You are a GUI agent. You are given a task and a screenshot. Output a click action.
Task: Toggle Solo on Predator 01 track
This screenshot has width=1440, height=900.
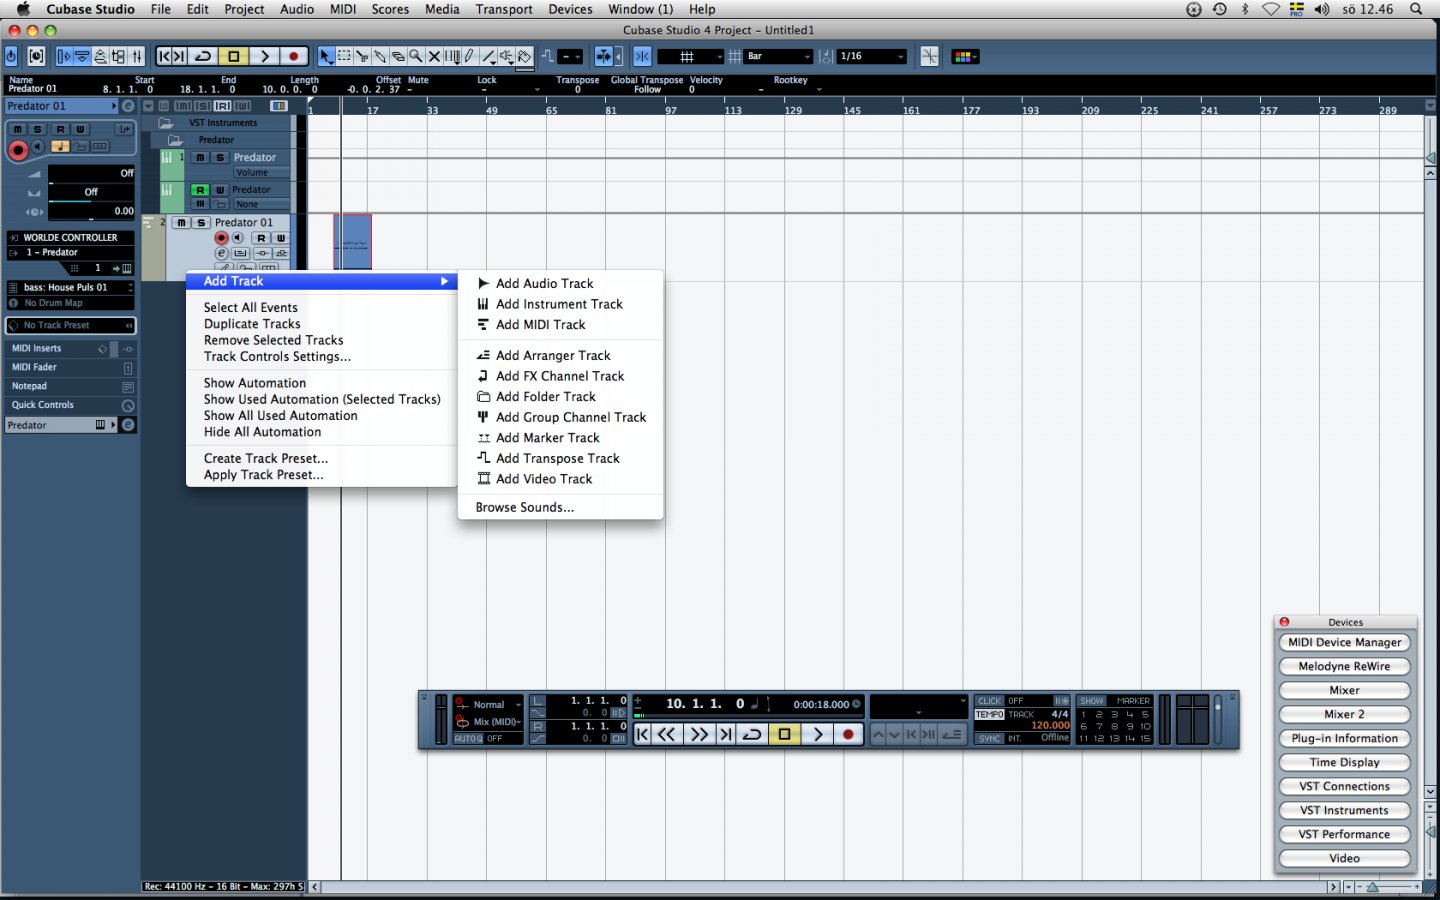coord(200,223)
